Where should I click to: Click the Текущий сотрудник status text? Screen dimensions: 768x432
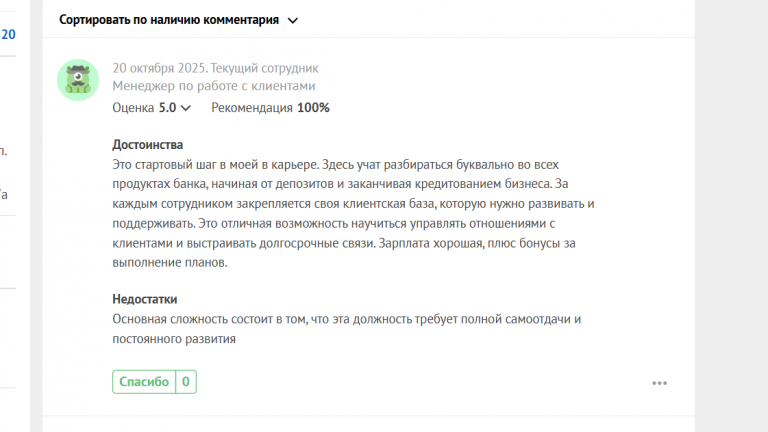click(264, 69)
